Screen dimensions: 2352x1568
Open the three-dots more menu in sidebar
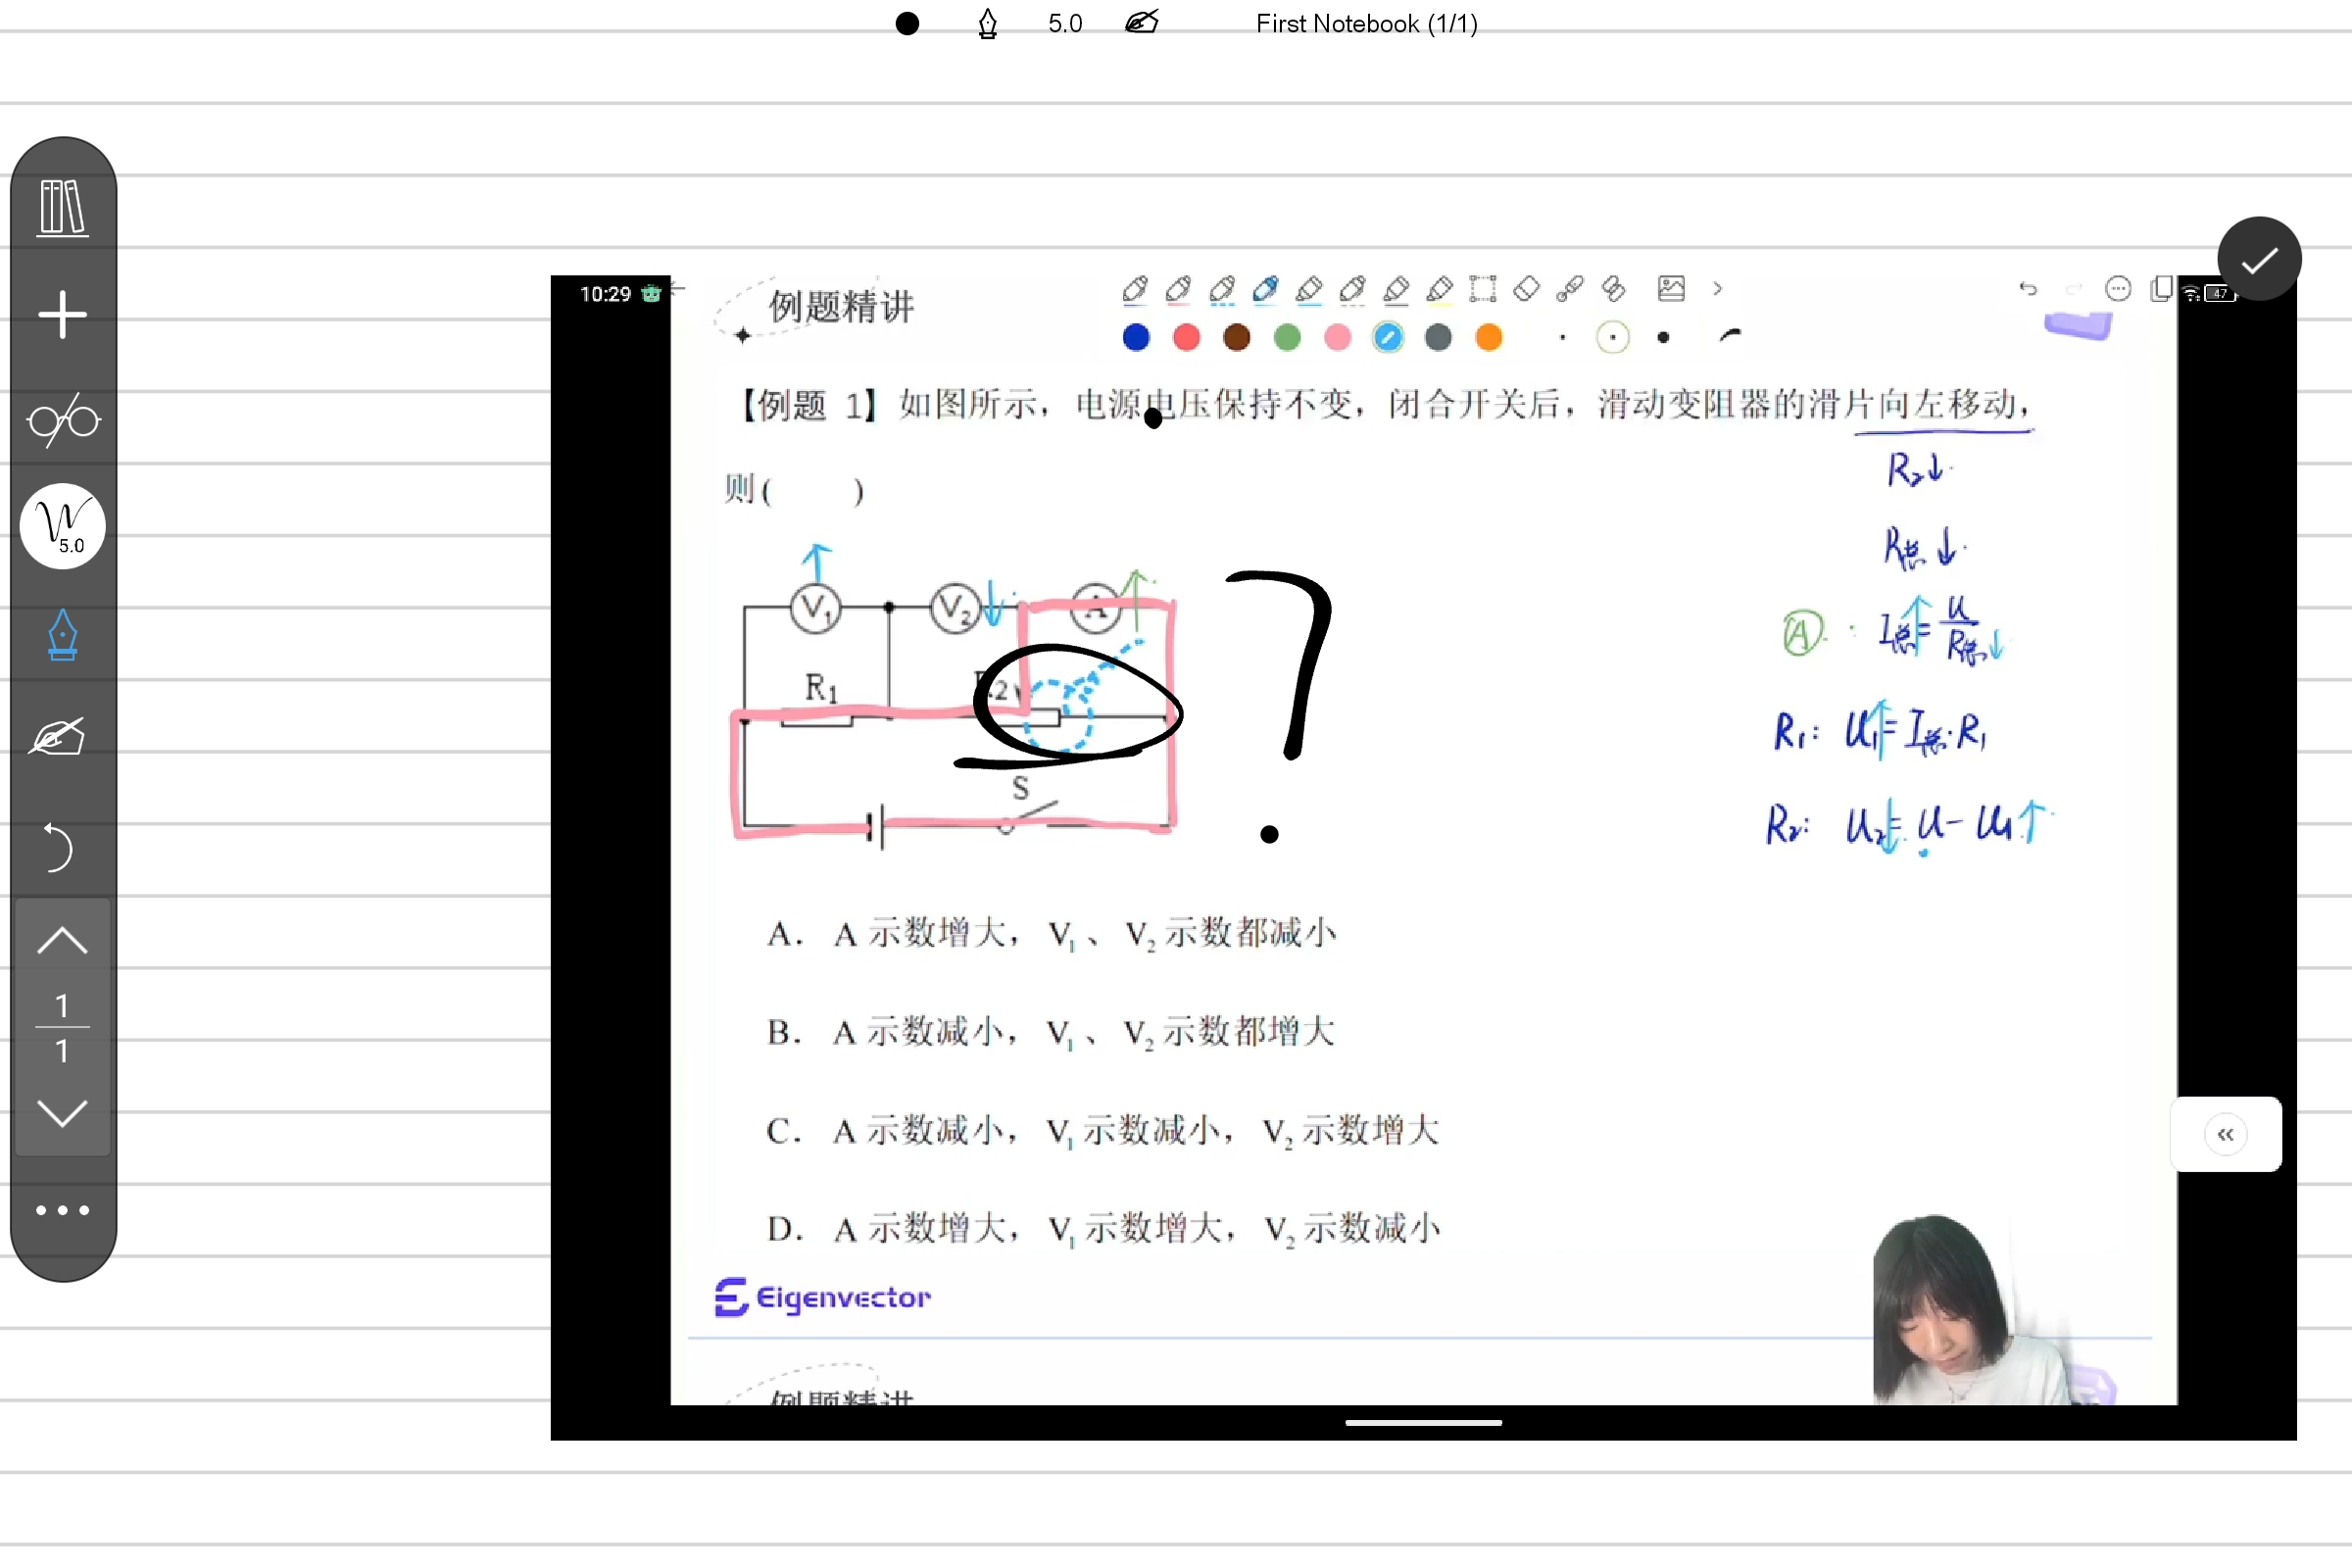pos(62,1210)
